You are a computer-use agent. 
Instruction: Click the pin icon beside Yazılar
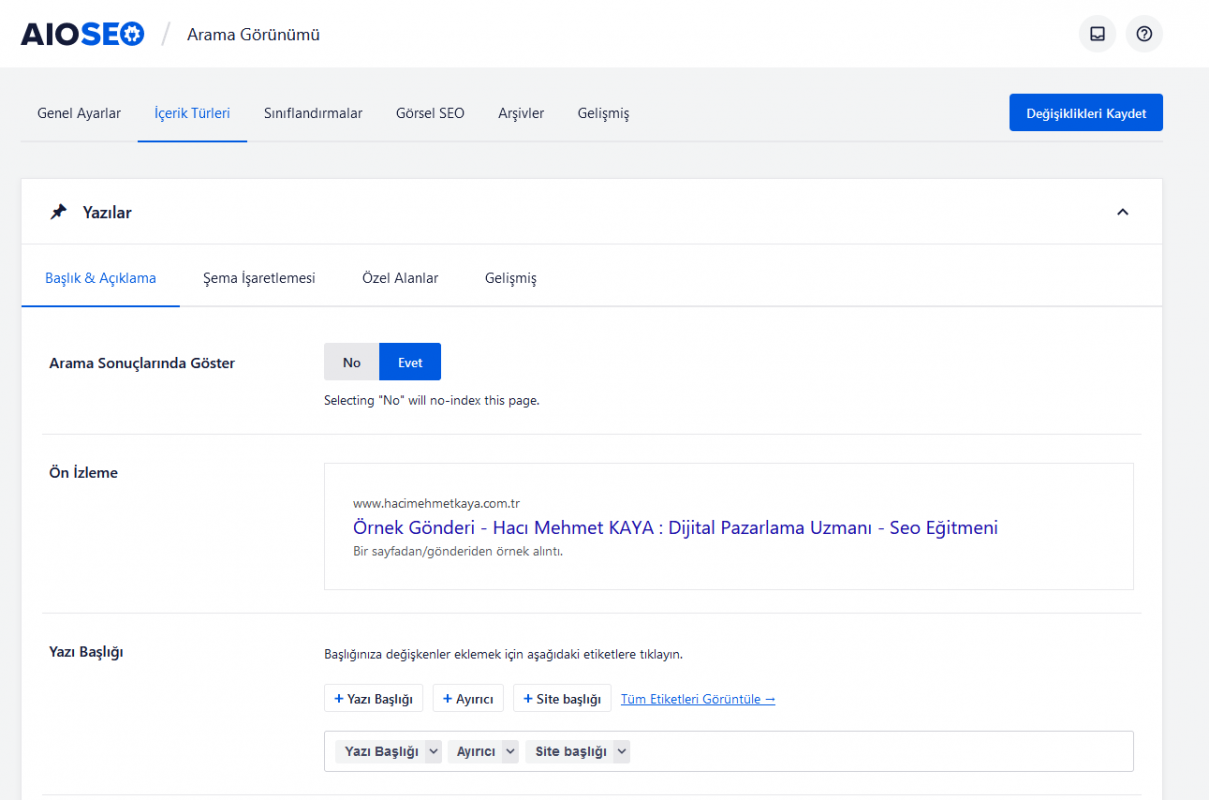pyautogui.click(x=59, y=212)
